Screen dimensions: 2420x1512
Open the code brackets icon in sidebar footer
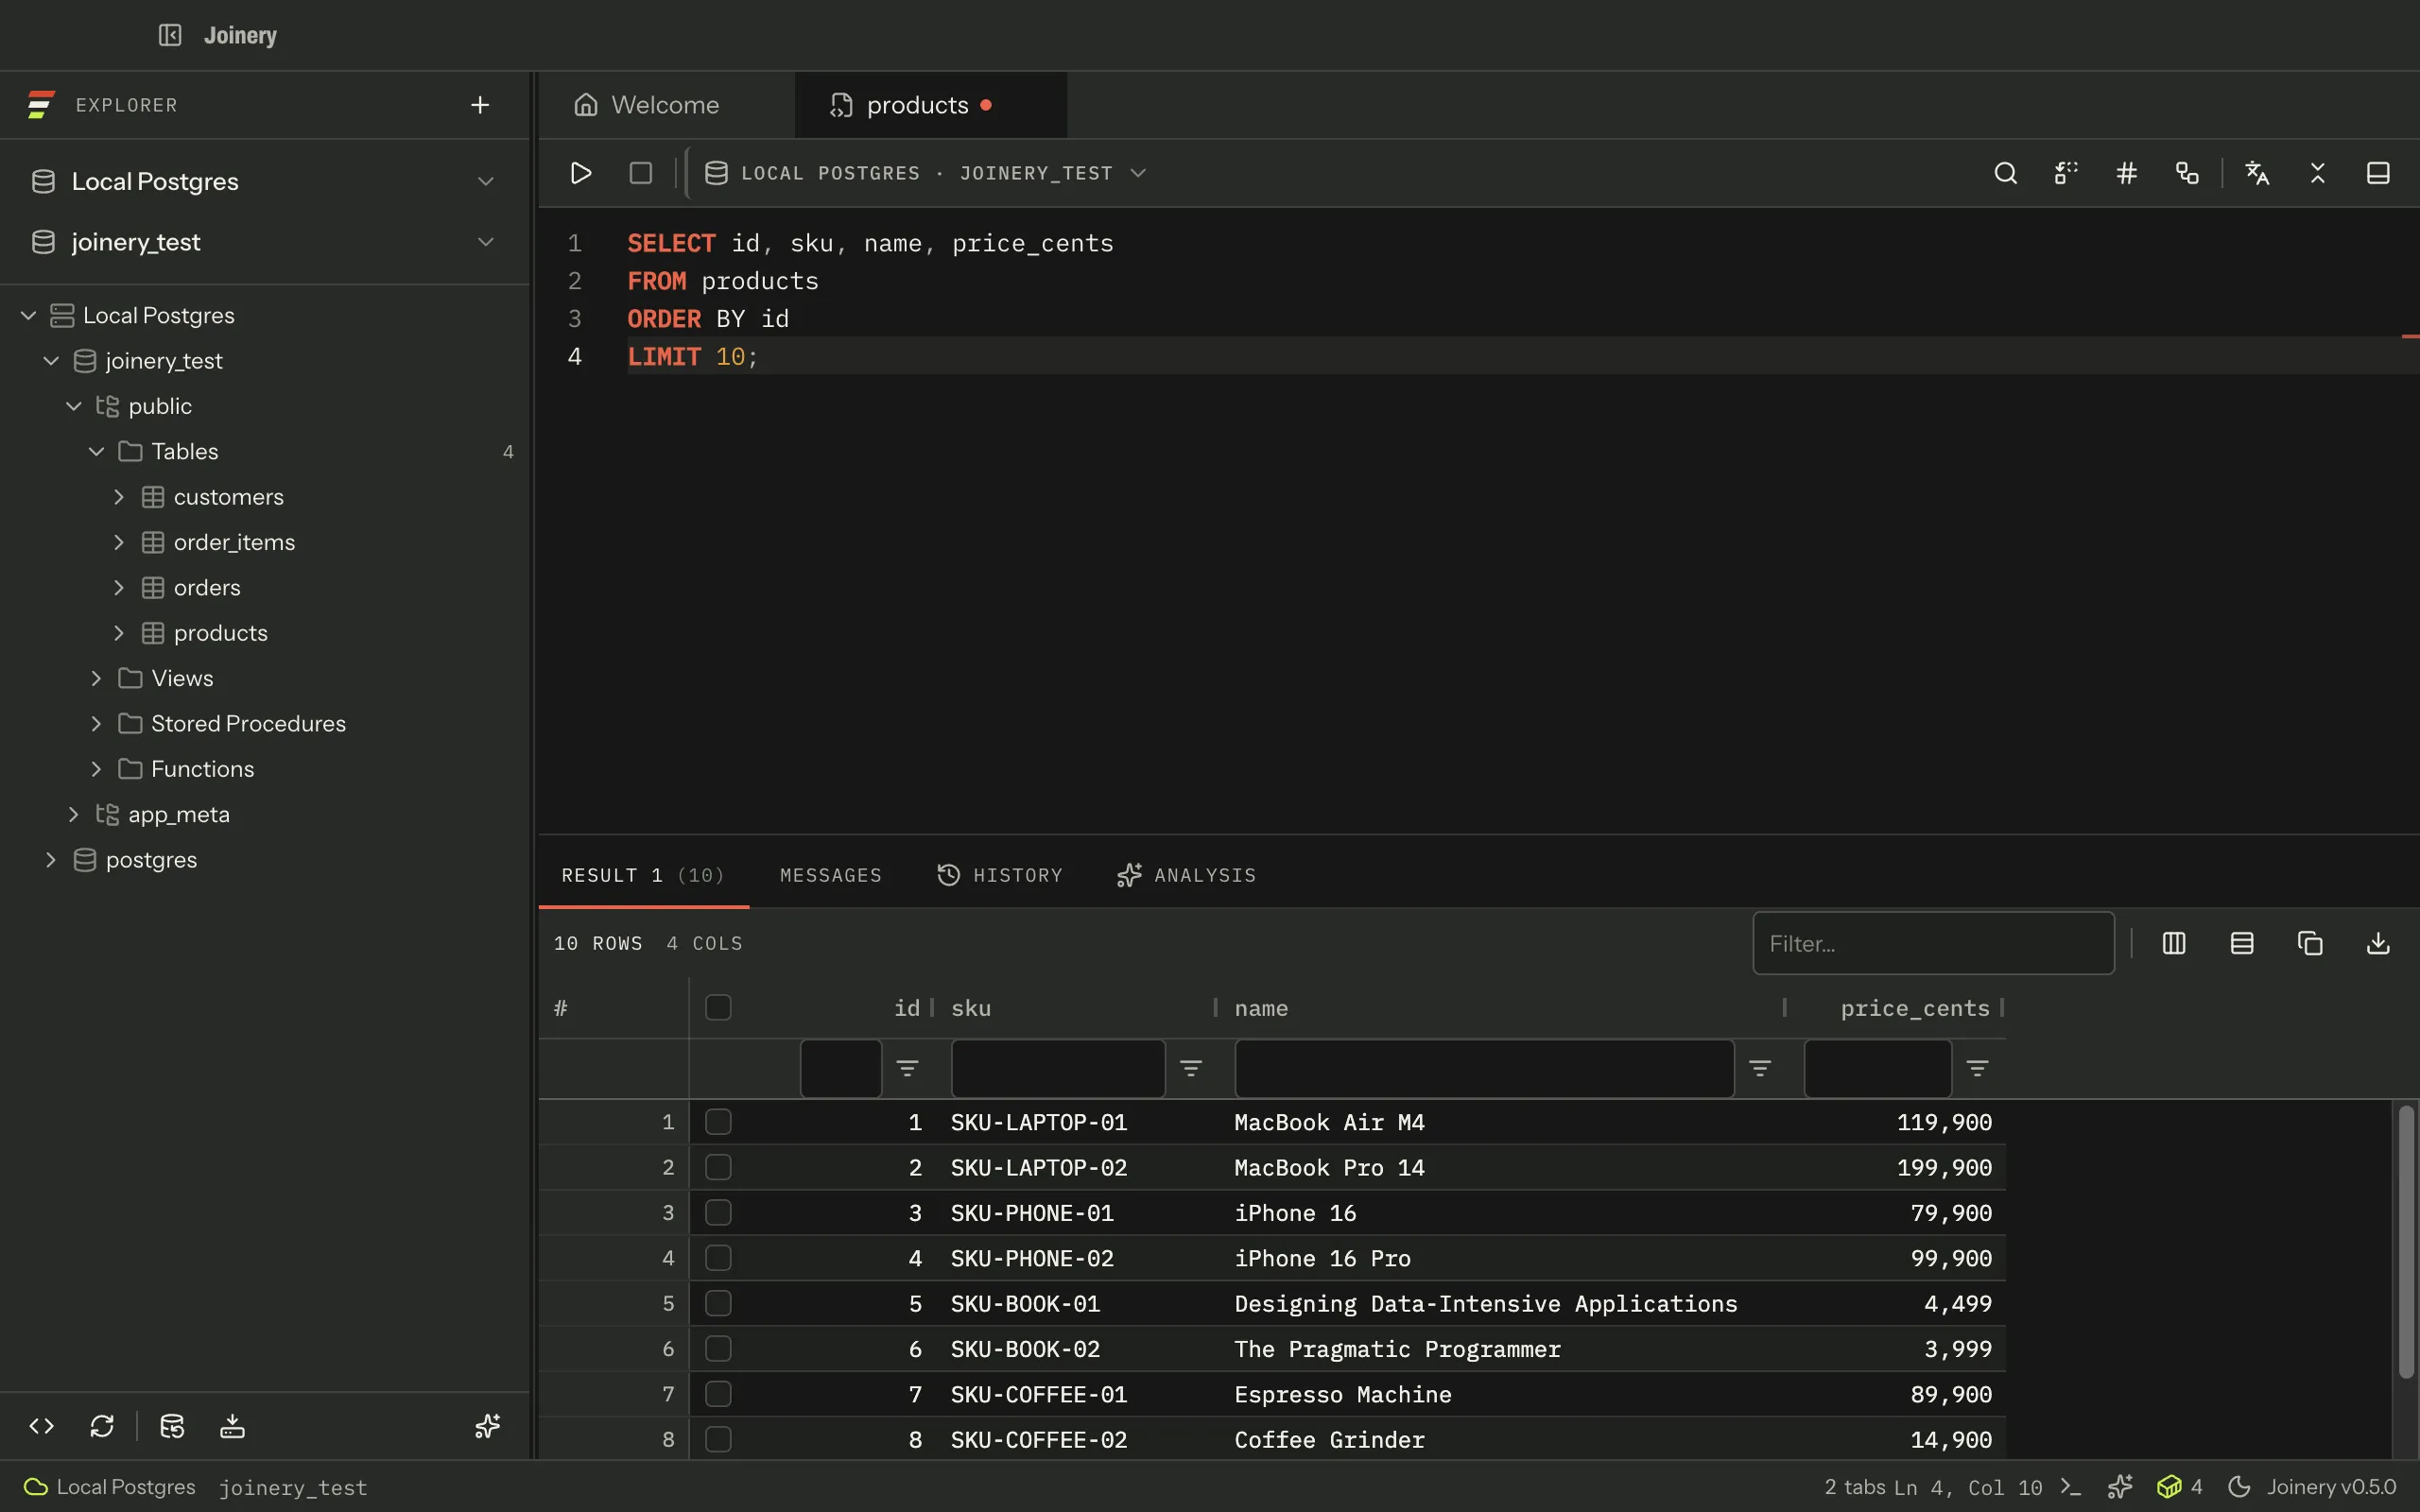[x=41, y=1426]
